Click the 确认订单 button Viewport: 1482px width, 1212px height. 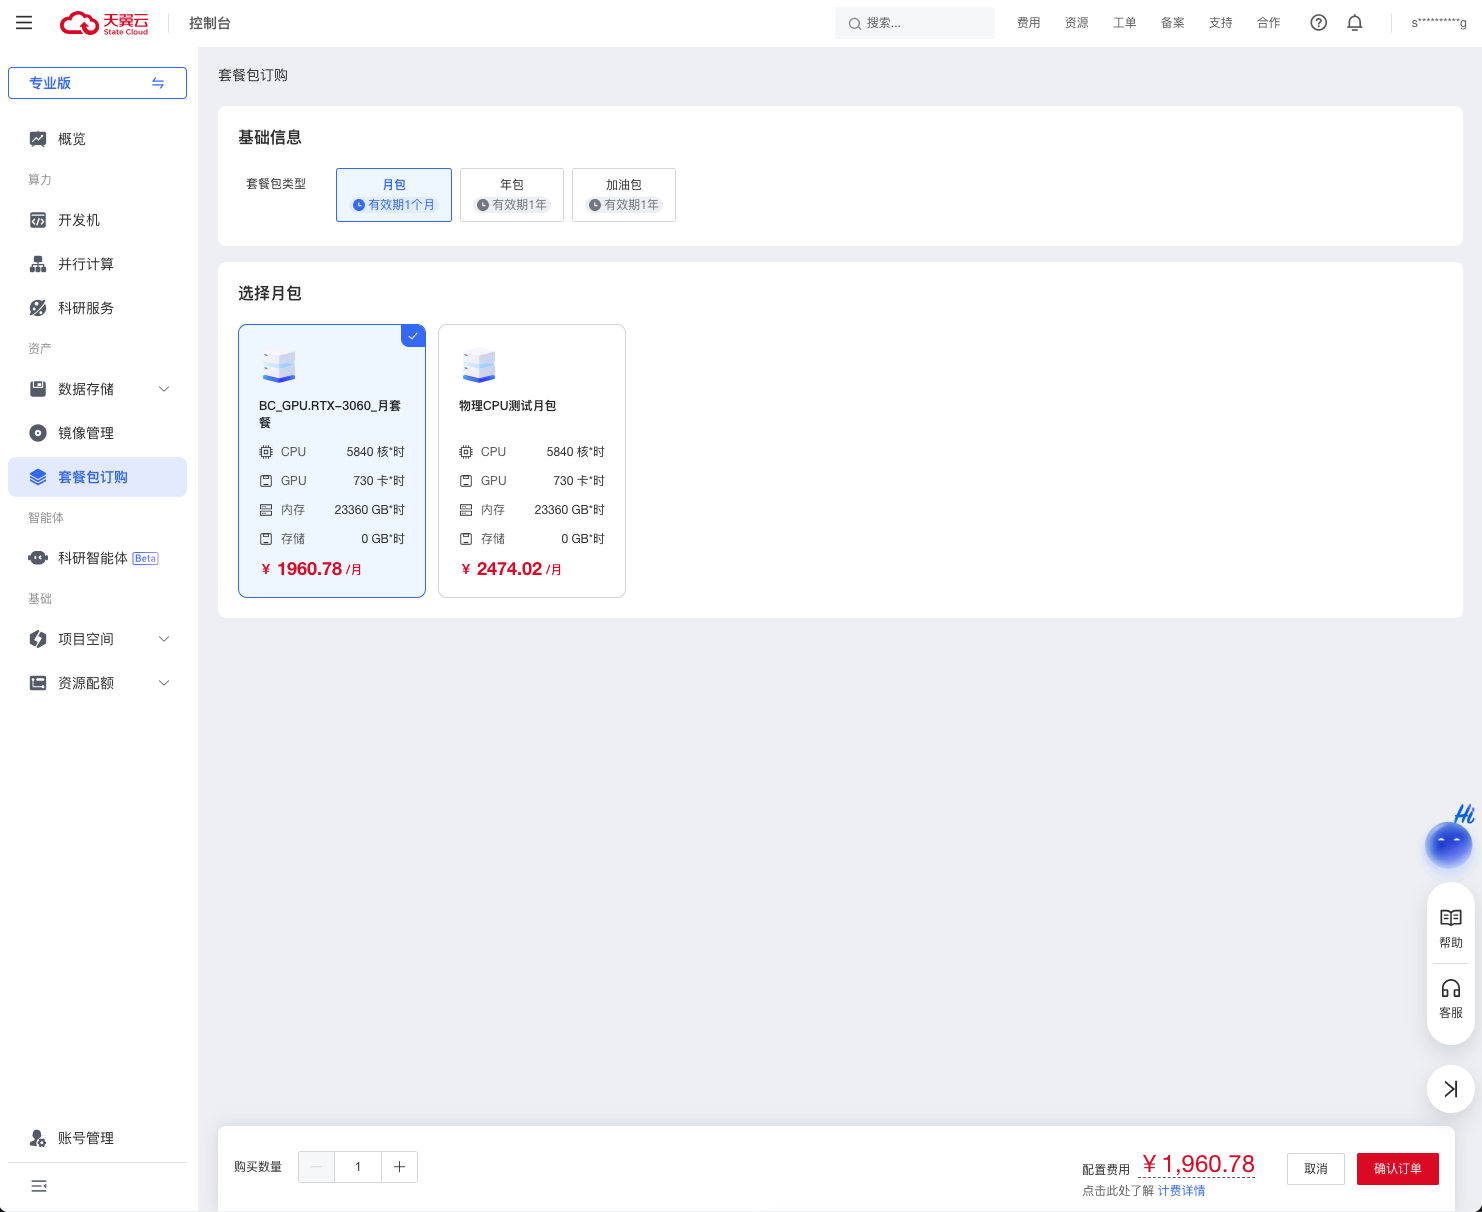click(1398, 1169)
